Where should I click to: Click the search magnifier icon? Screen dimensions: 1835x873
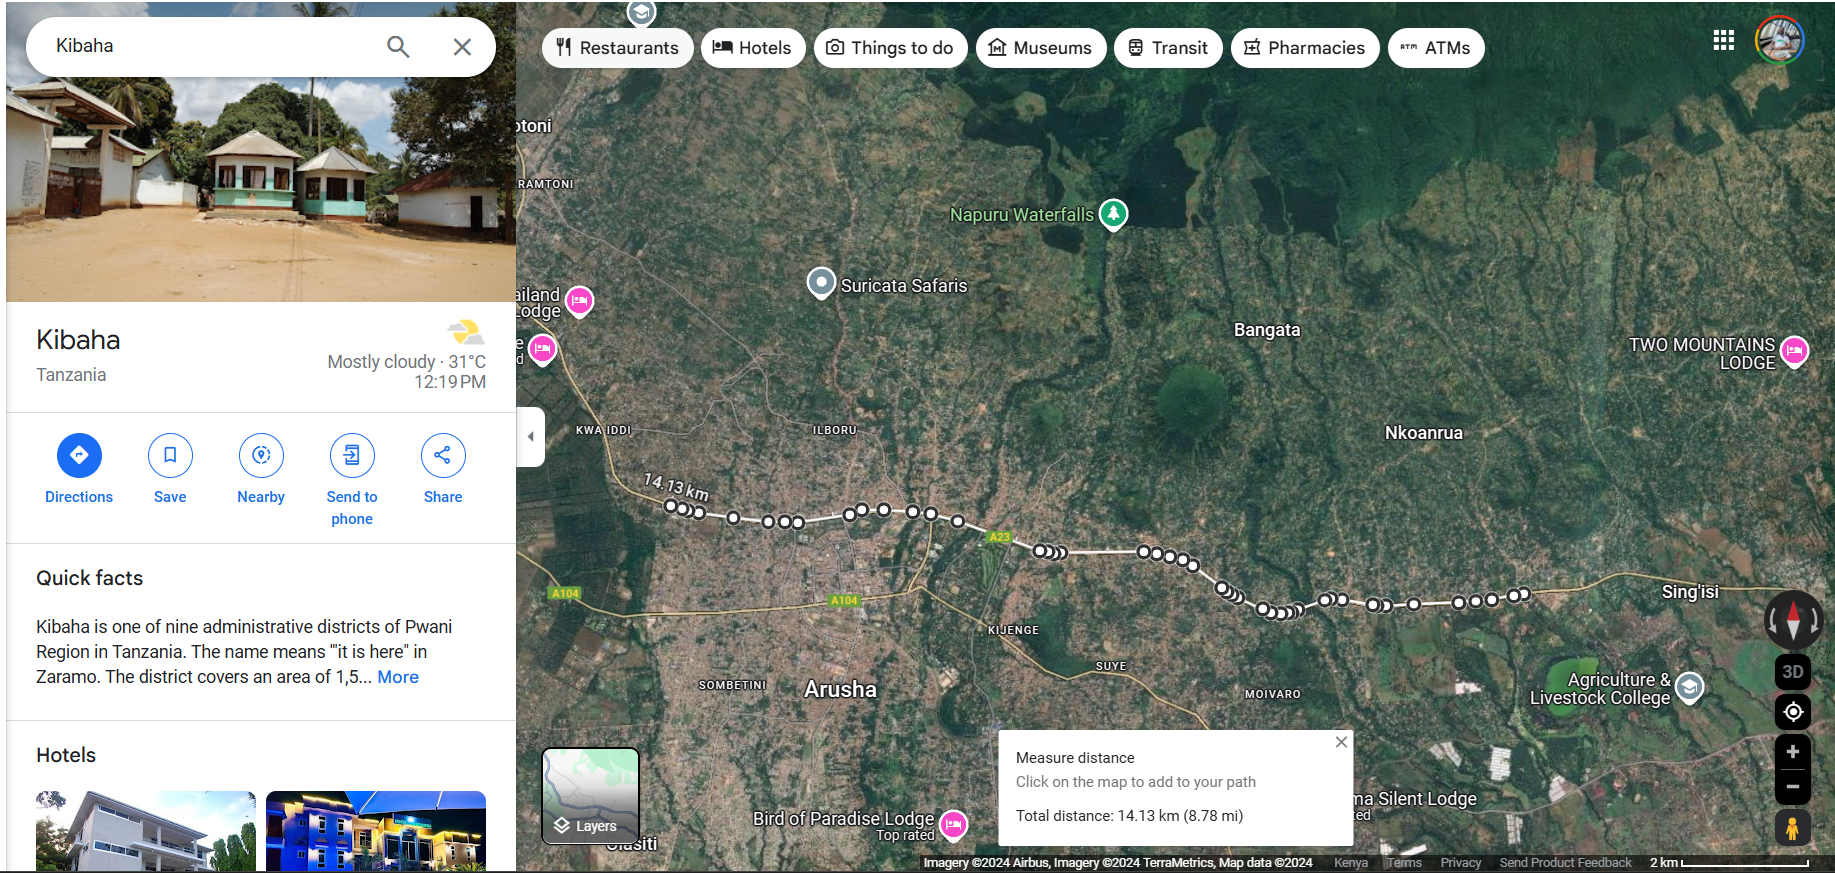(x=398, y=46)
